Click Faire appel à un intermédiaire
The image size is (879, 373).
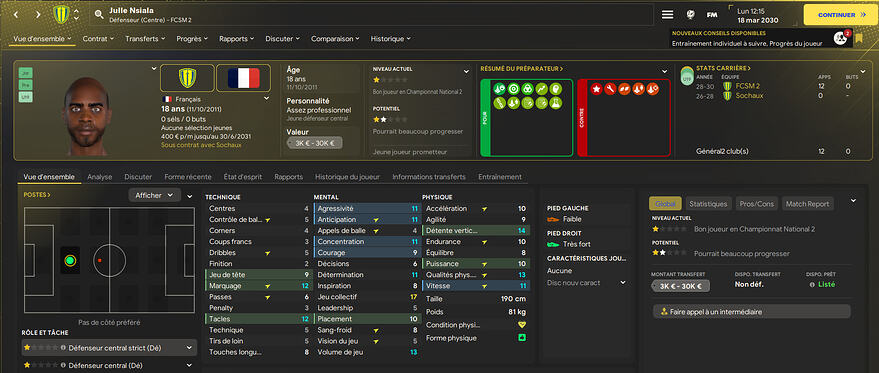(x=751, y=311)
